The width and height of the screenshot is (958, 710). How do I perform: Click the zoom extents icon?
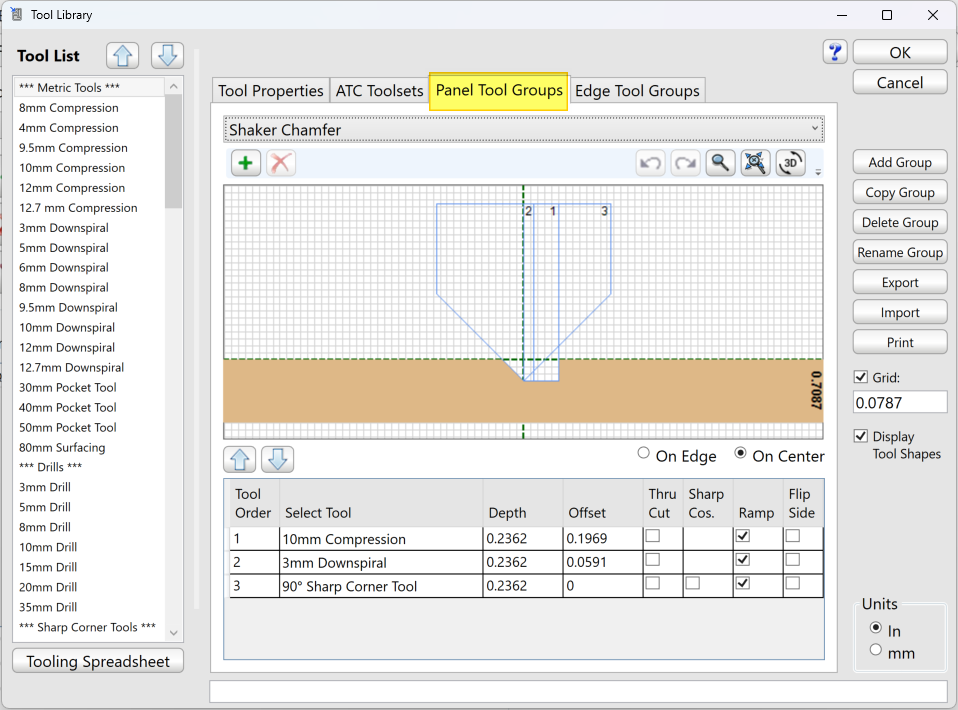(755, 163)
